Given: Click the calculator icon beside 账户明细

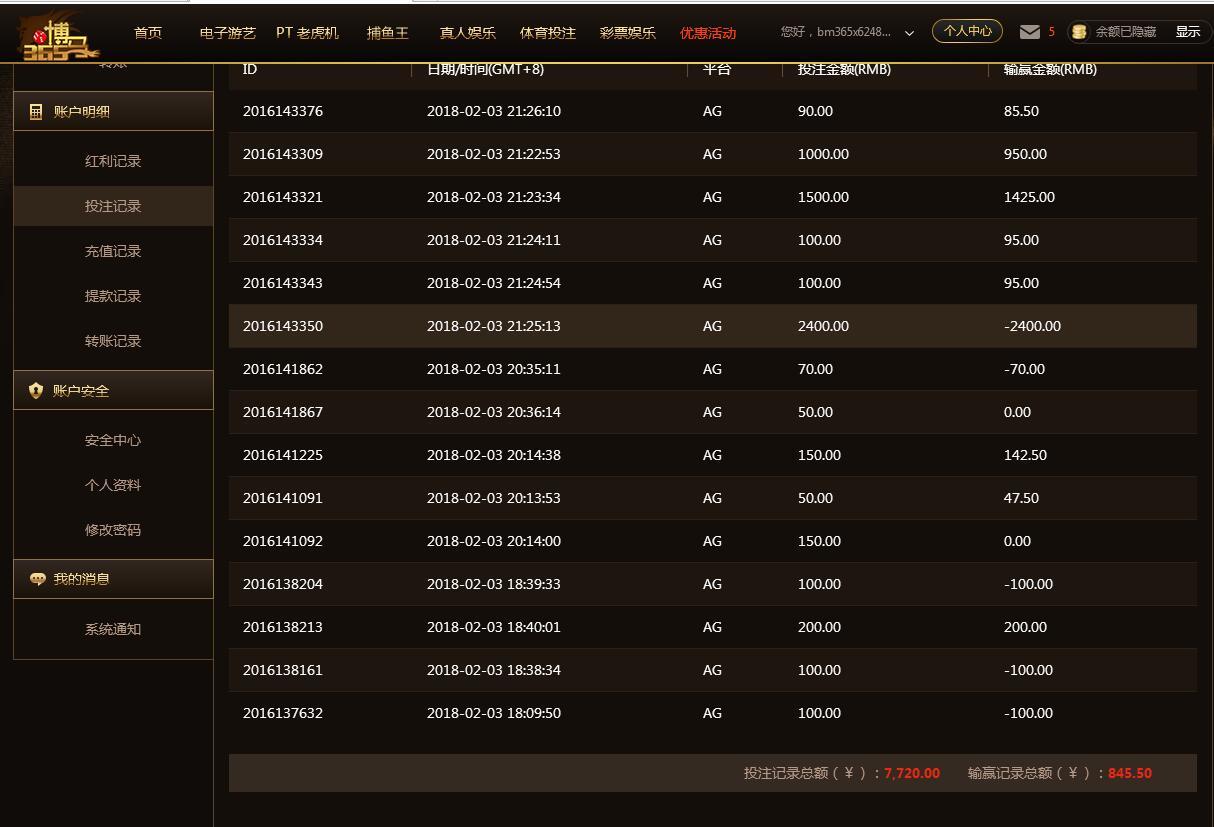Looking at the screenshot, I should coord(36,112).
